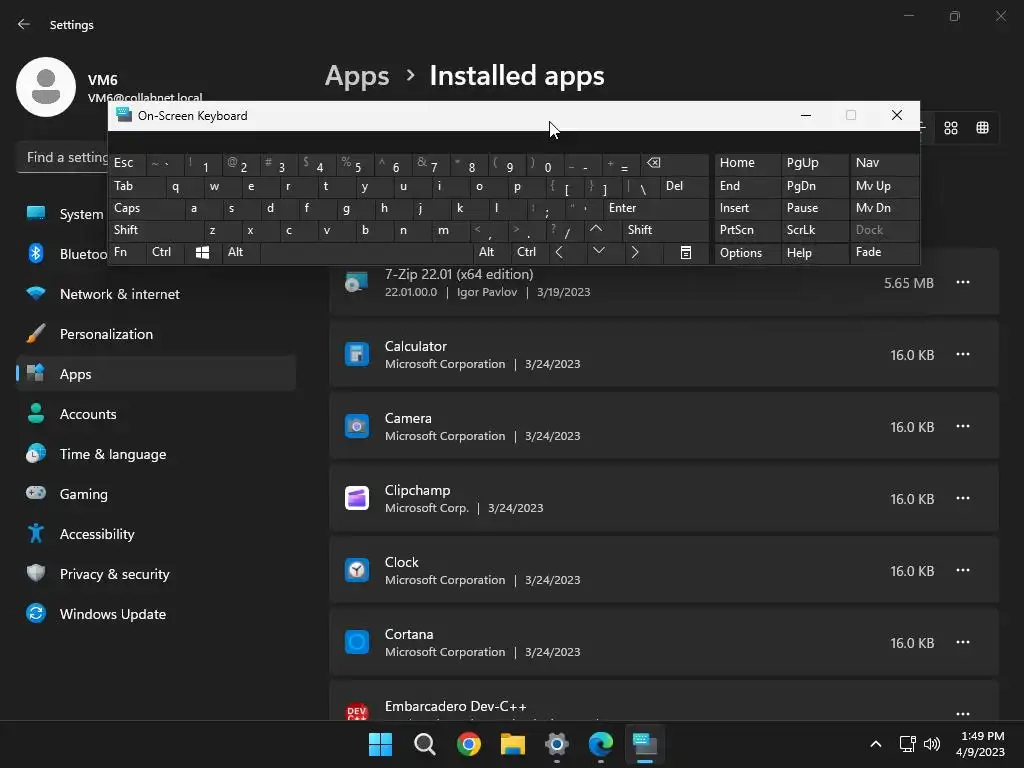Screen dimensions: 1024x768
Task: Open Network & internet settings
Action: pos(156,294)
